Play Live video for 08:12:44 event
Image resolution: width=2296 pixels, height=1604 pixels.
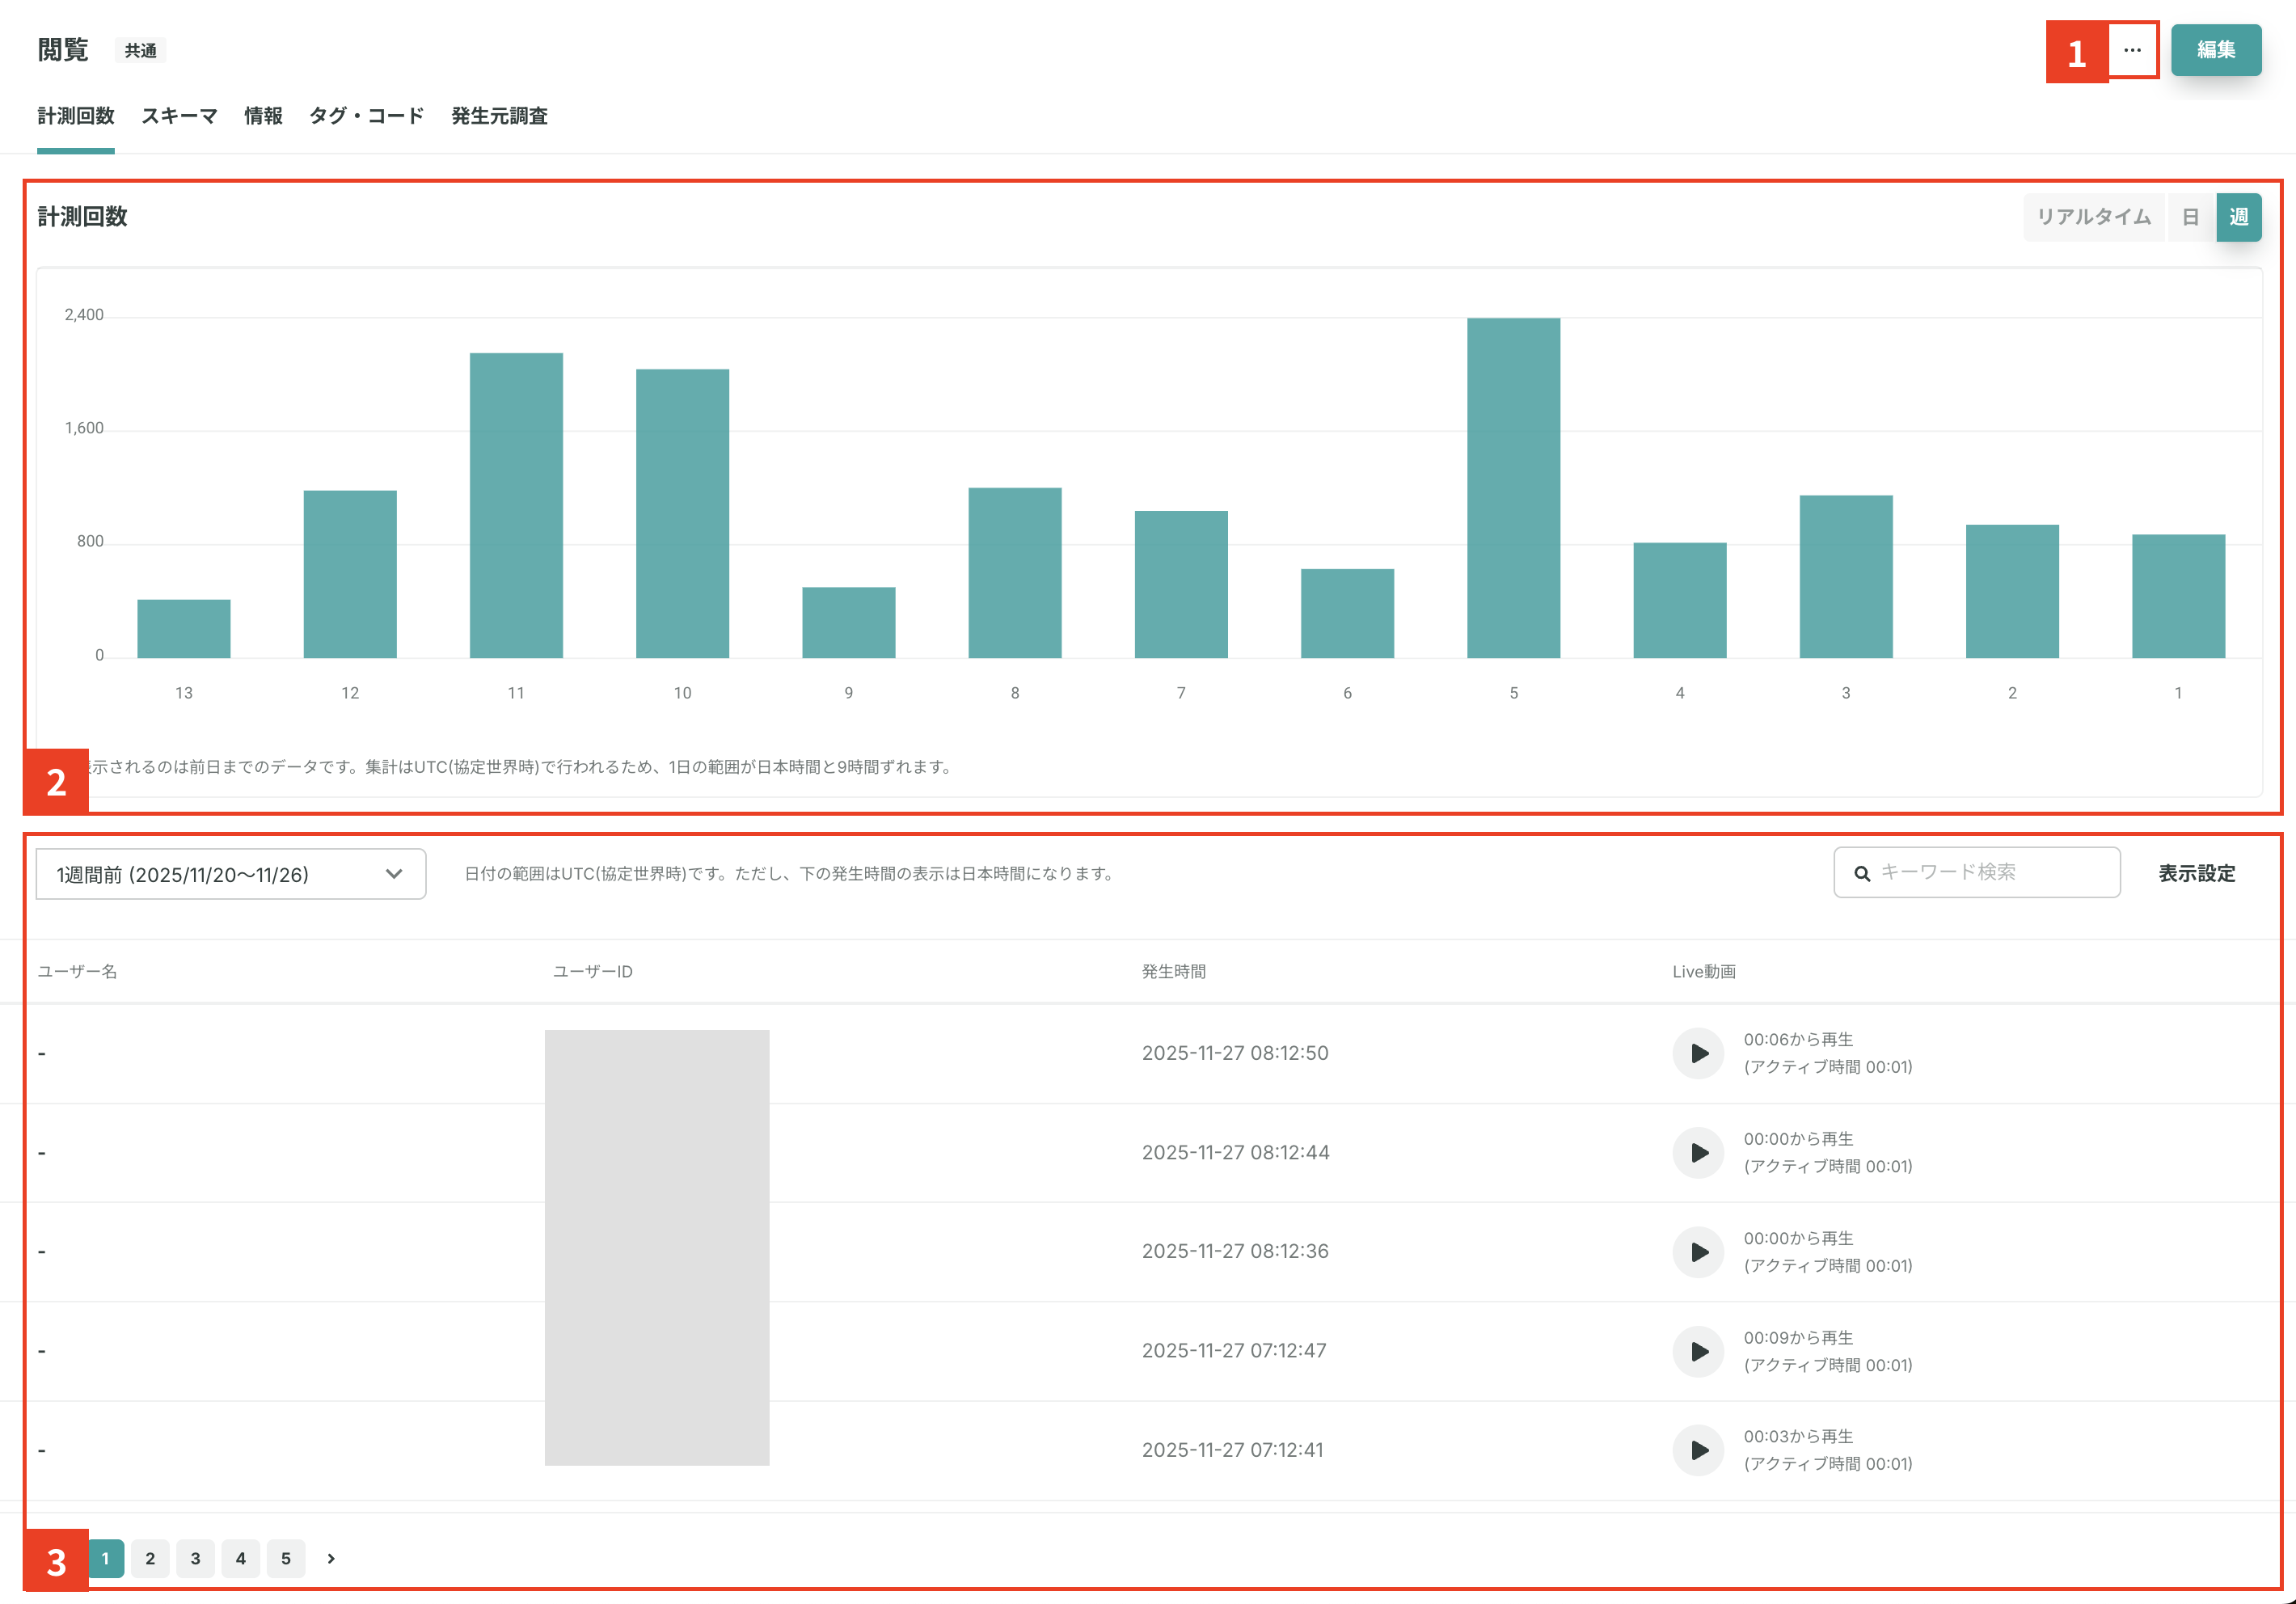click(x=1698, y=1152)
